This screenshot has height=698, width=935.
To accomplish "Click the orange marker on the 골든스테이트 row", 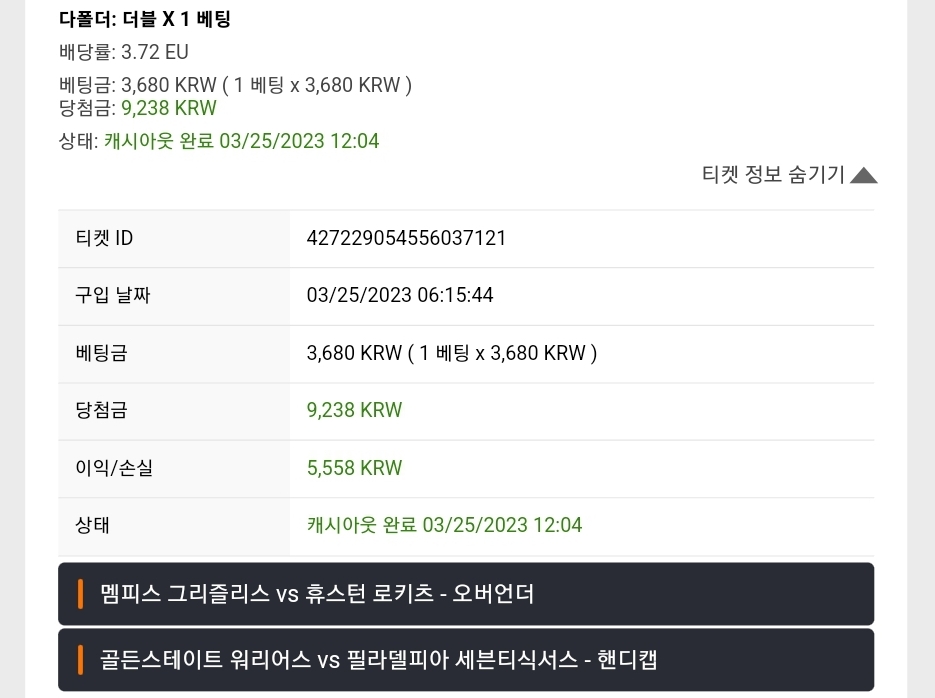I will point(81,660).
